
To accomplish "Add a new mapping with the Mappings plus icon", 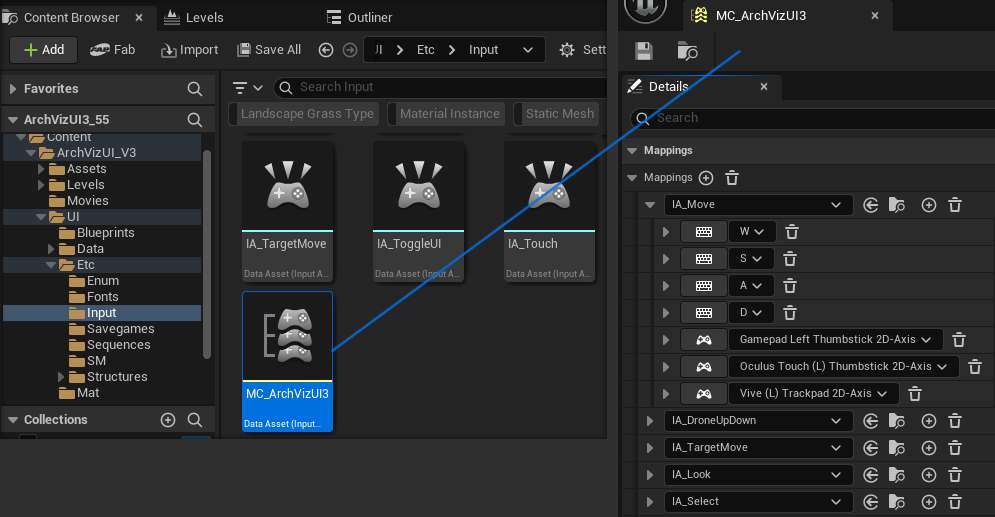I will tap(706, 178).
